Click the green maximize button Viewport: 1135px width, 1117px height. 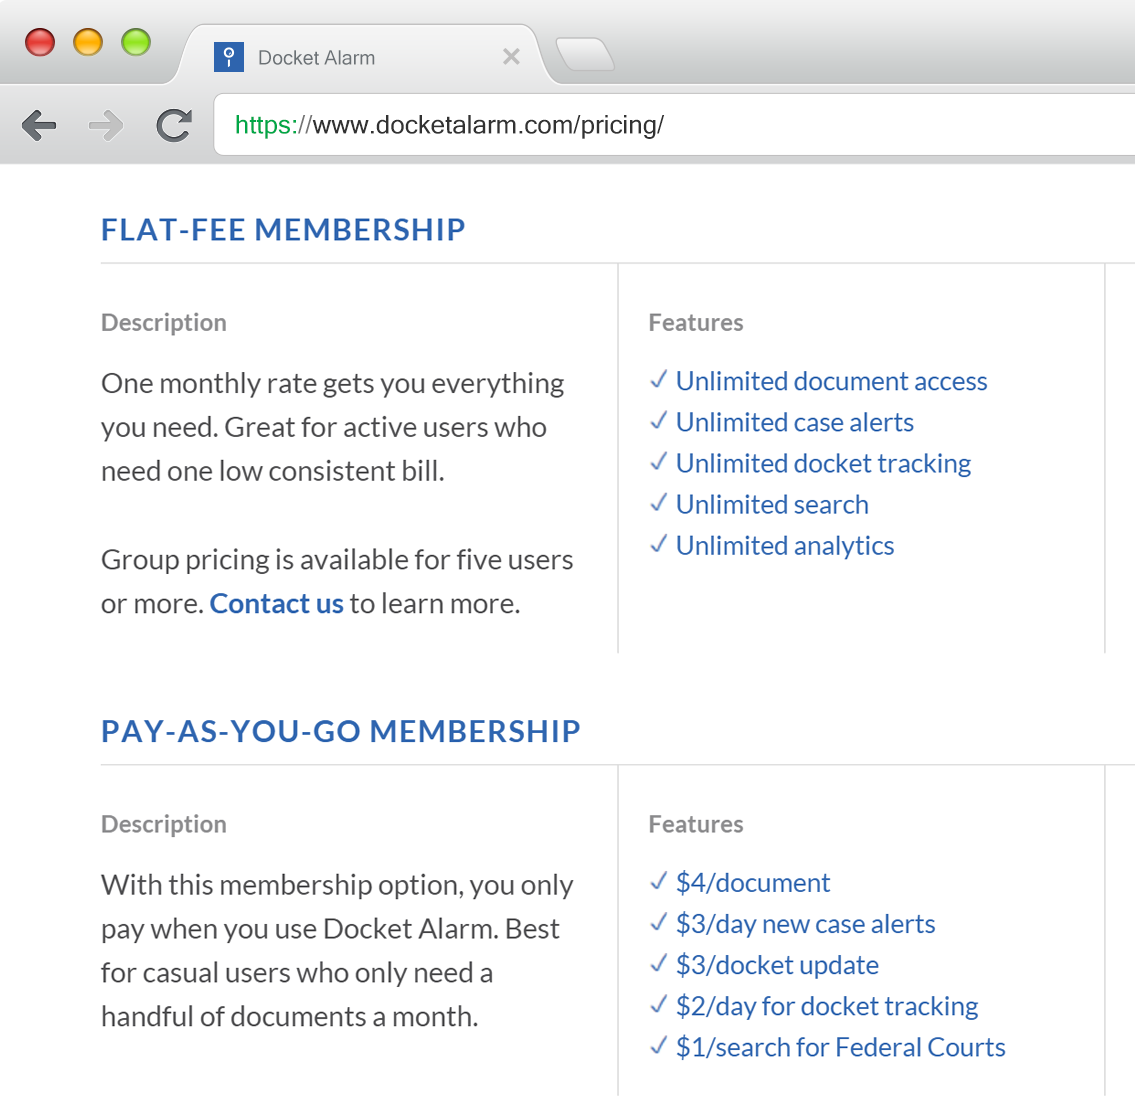tap(136, 43)
